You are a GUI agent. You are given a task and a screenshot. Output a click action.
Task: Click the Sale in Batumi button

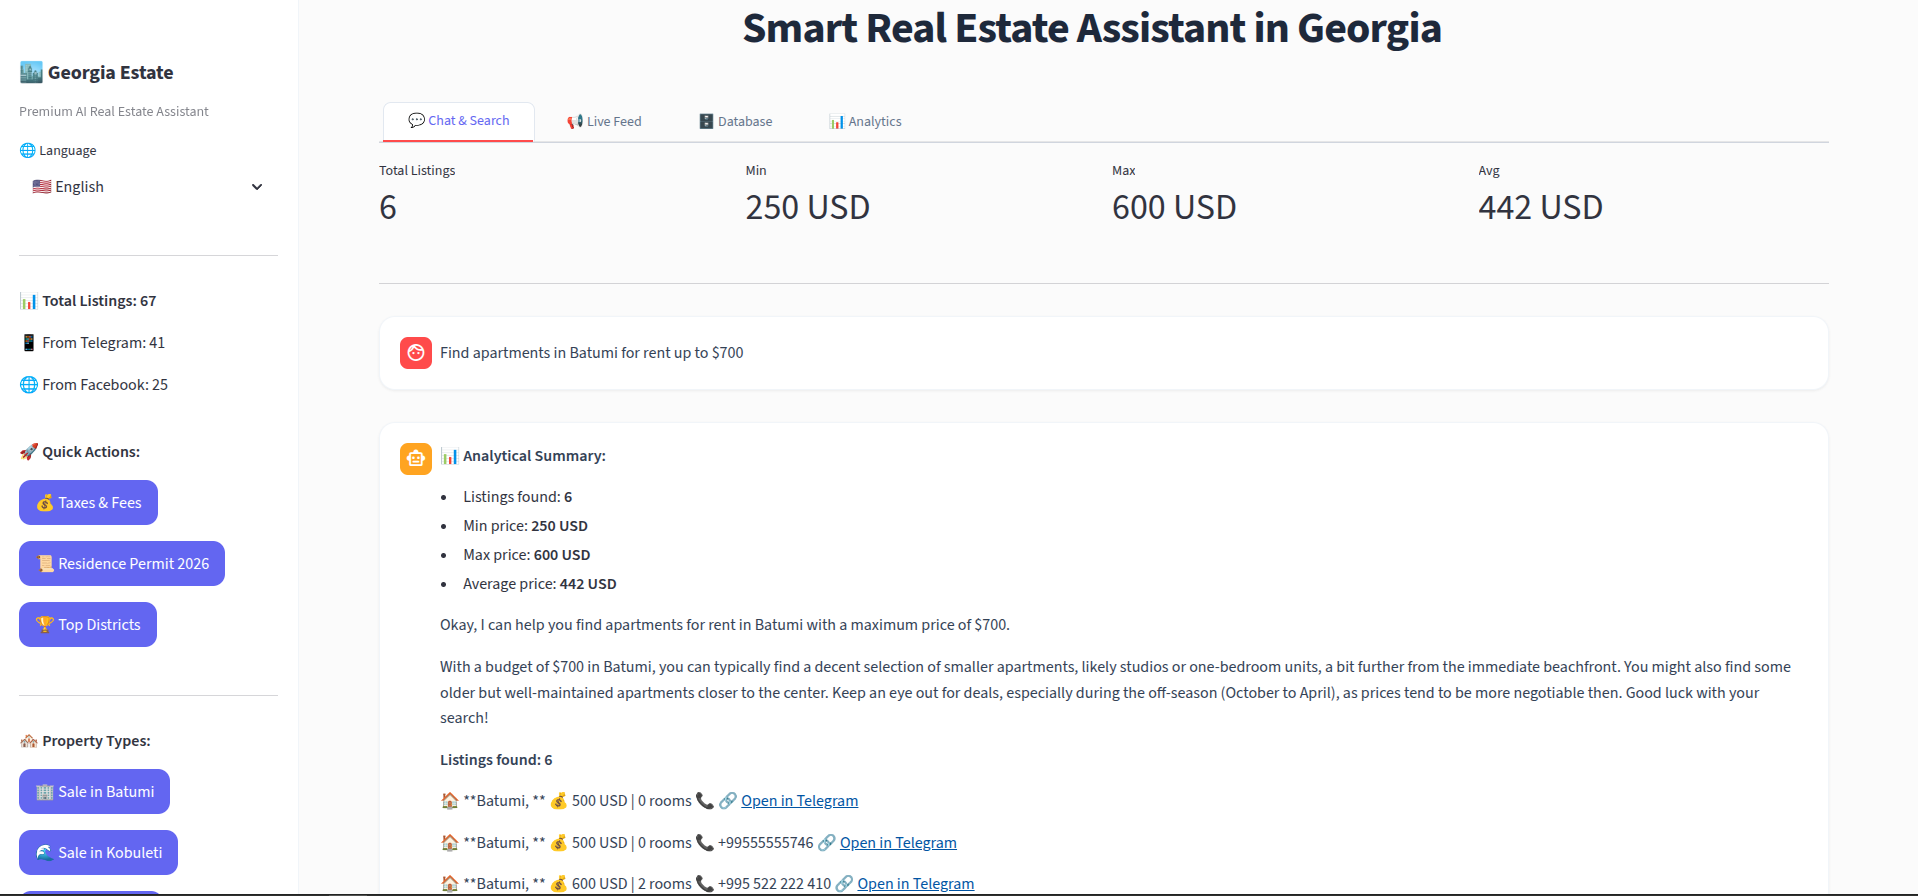coord(94,792)
